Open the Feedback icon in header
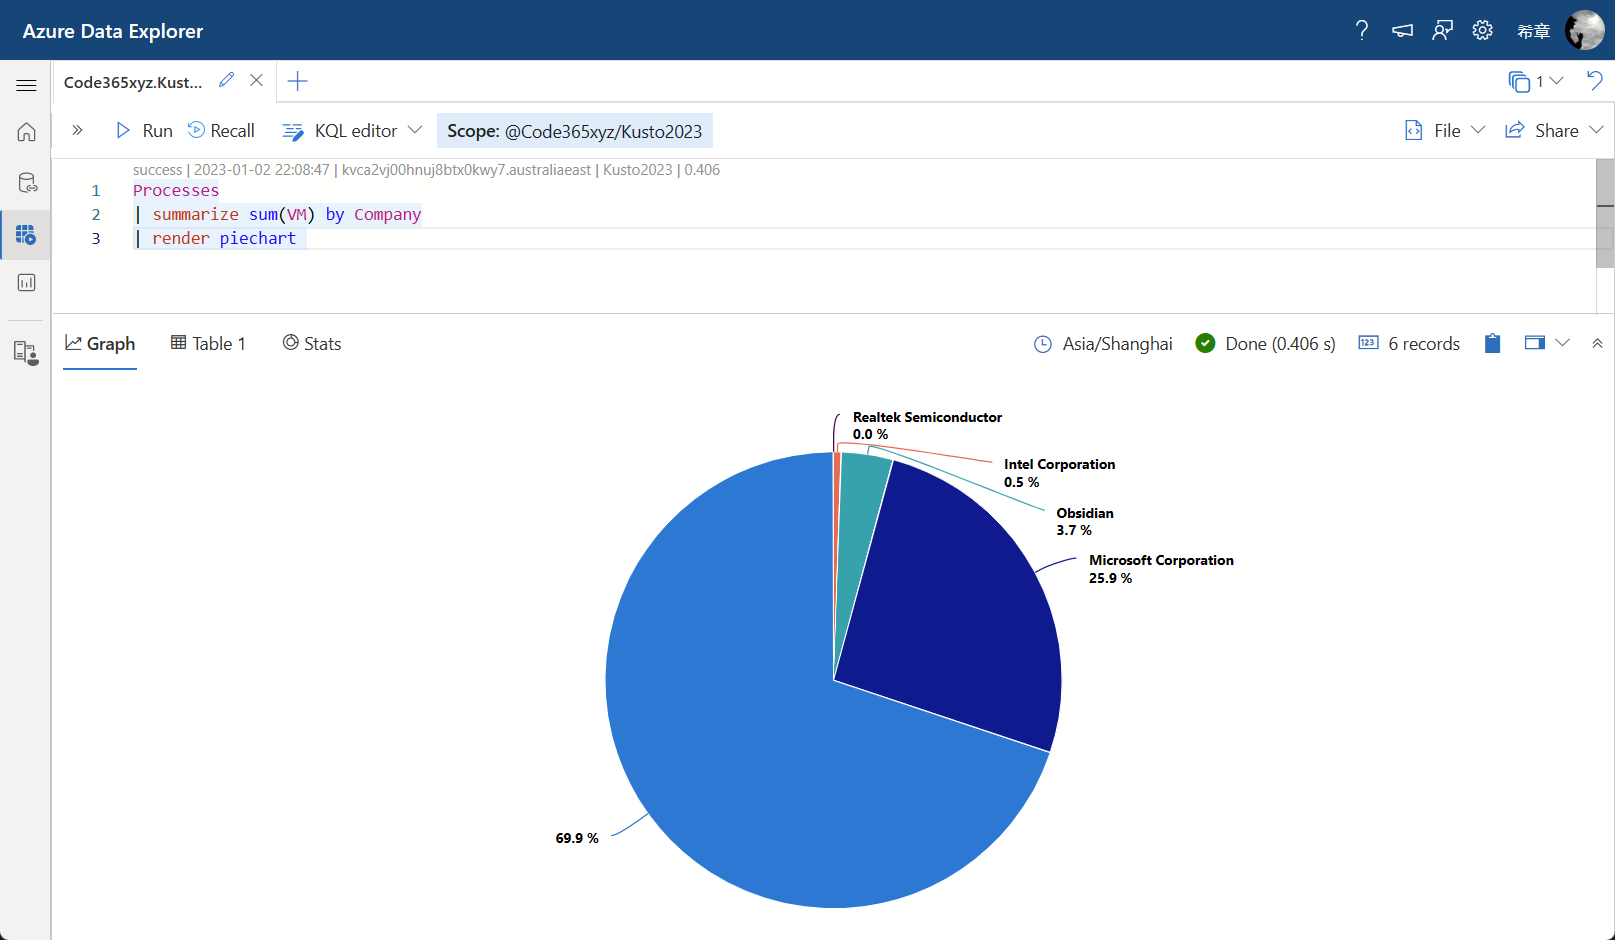 coord(1442,30)
